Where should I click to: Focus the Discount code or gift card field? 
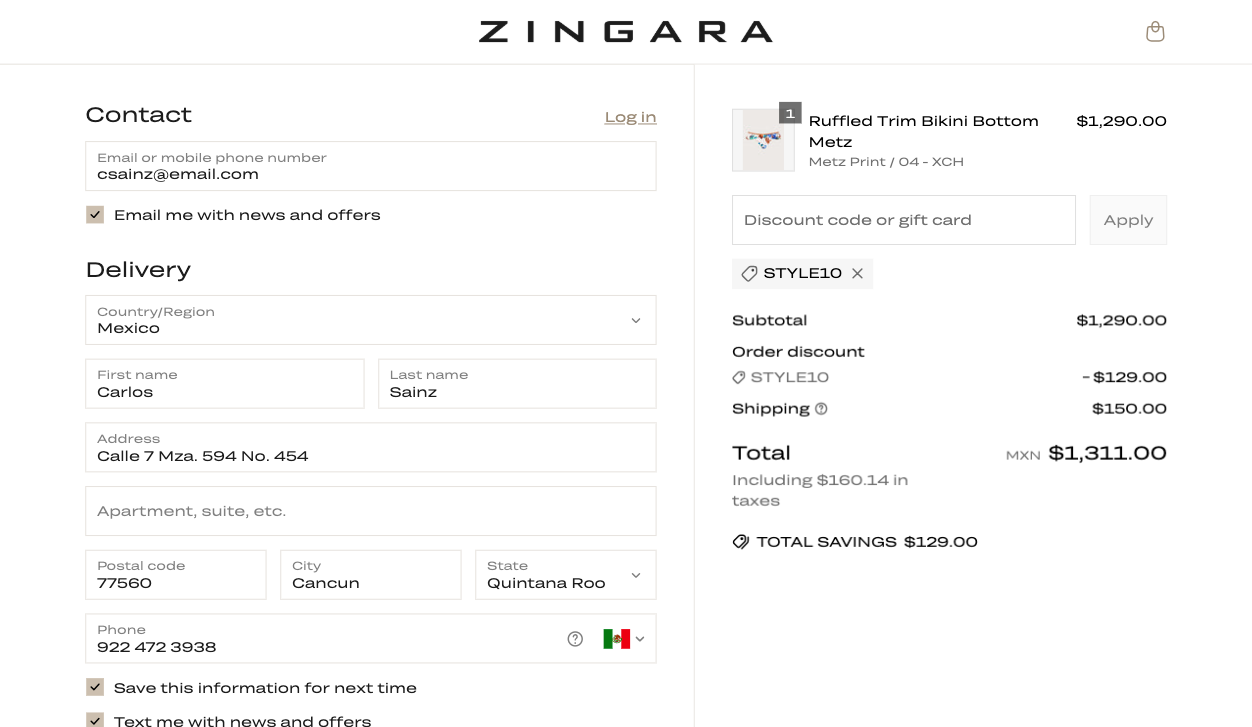click(x=903, y=220)
